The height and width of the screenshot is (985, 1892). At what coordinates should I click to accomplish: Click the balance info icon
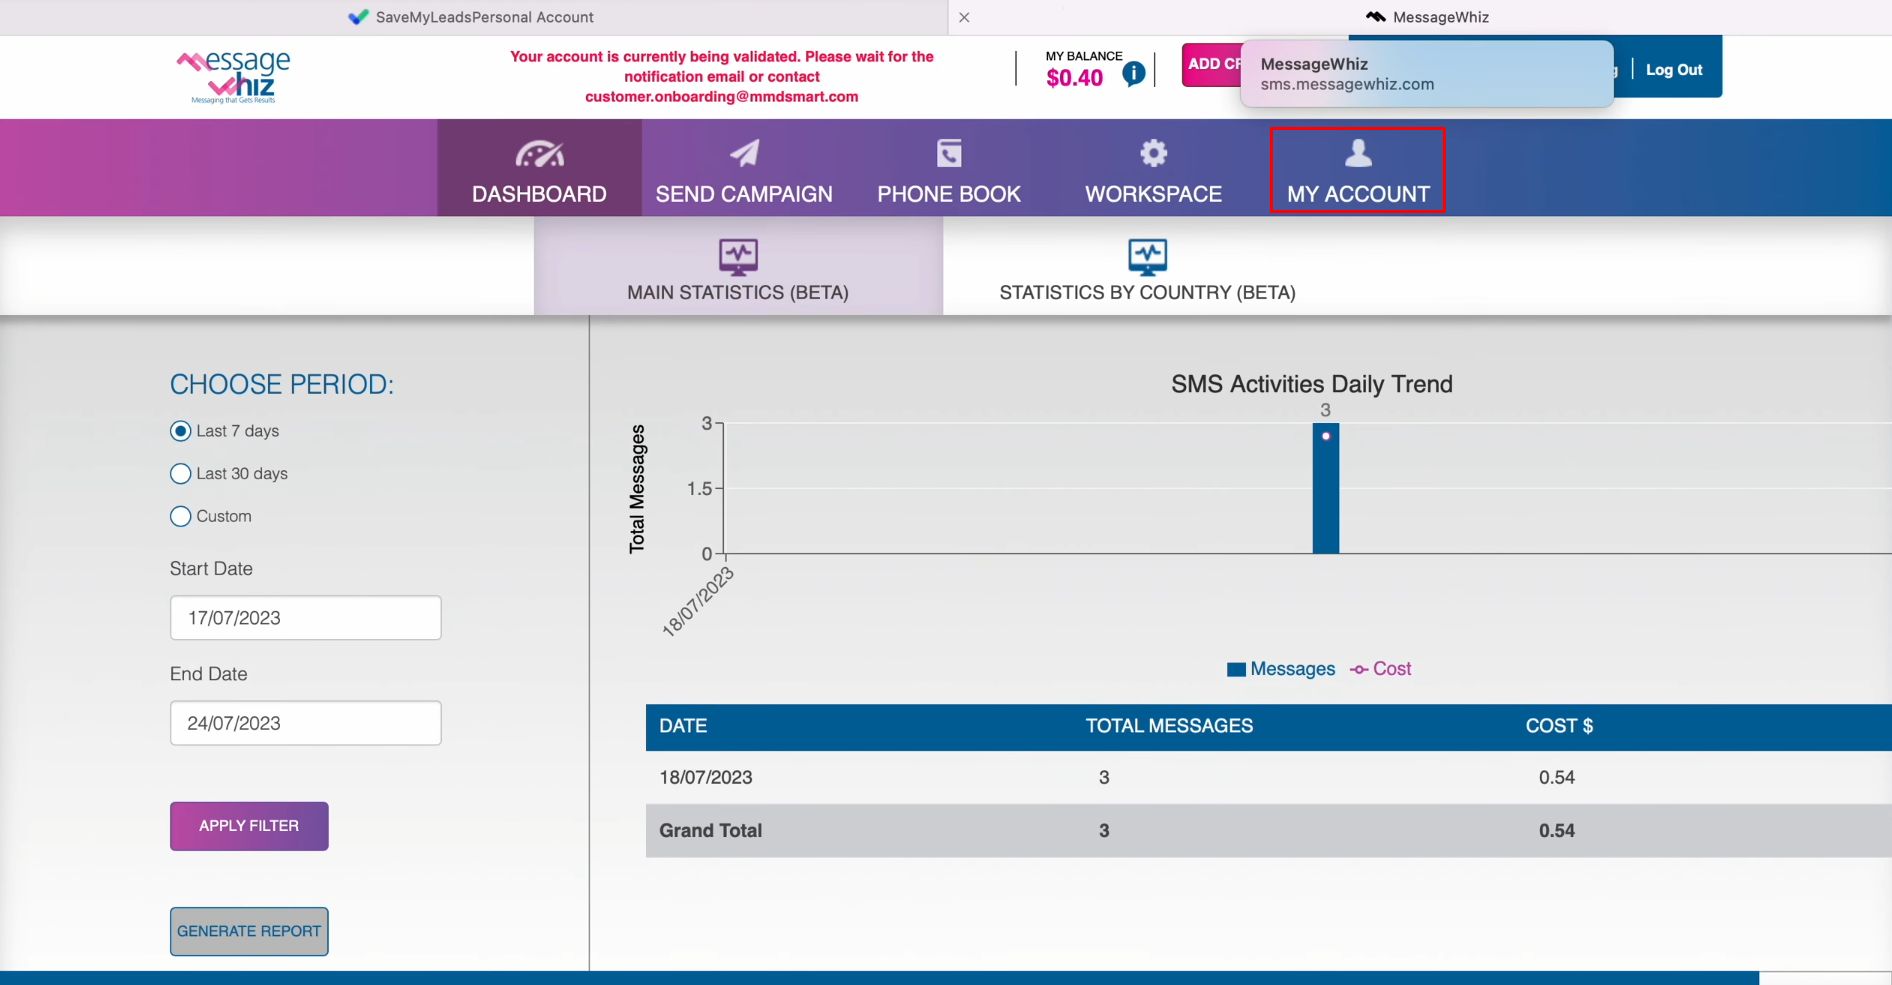coord(1134,73)
